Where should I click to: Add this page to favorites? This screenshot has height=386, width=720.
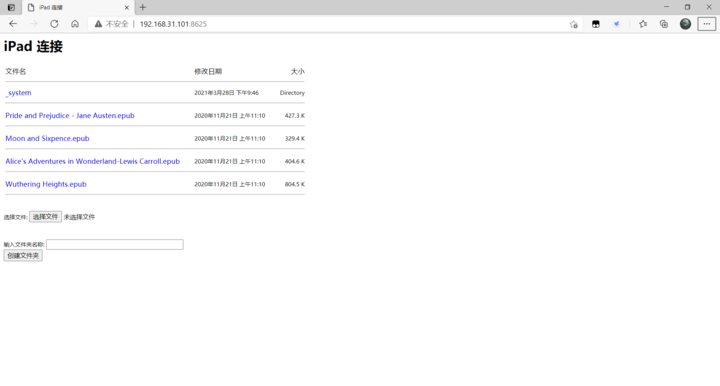click(574, 24)
